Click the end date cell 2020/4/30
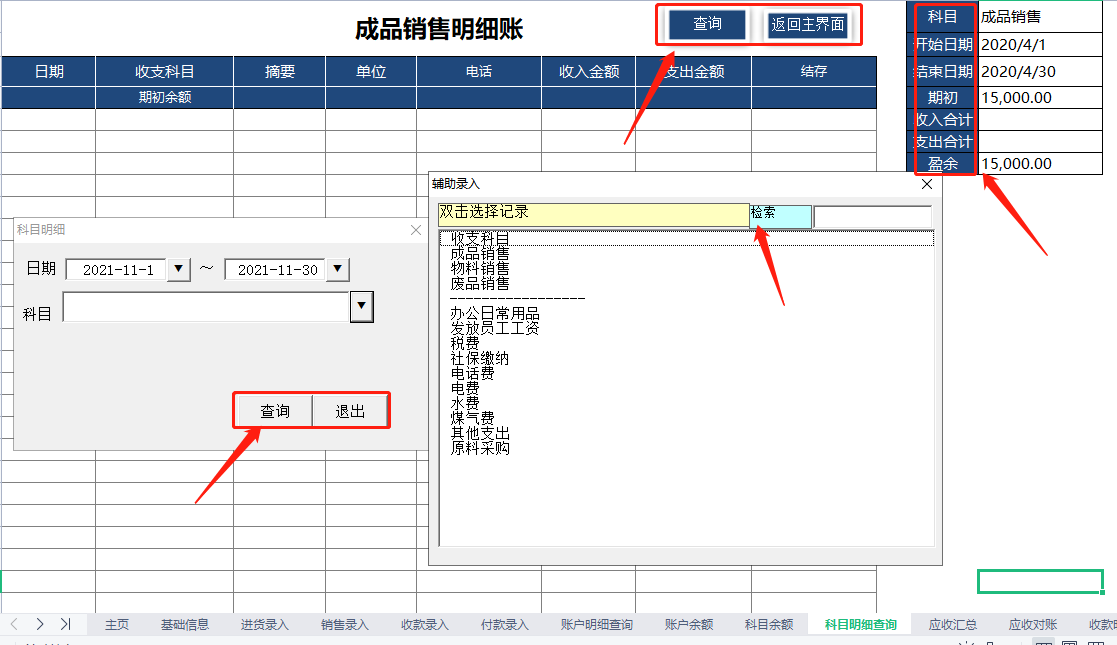 click(1041, 72)
